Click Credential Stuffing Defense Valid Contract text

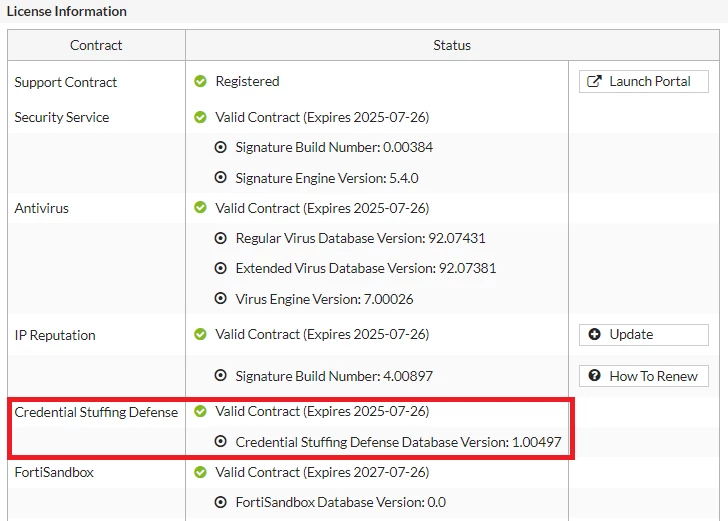tap(322, 411)
